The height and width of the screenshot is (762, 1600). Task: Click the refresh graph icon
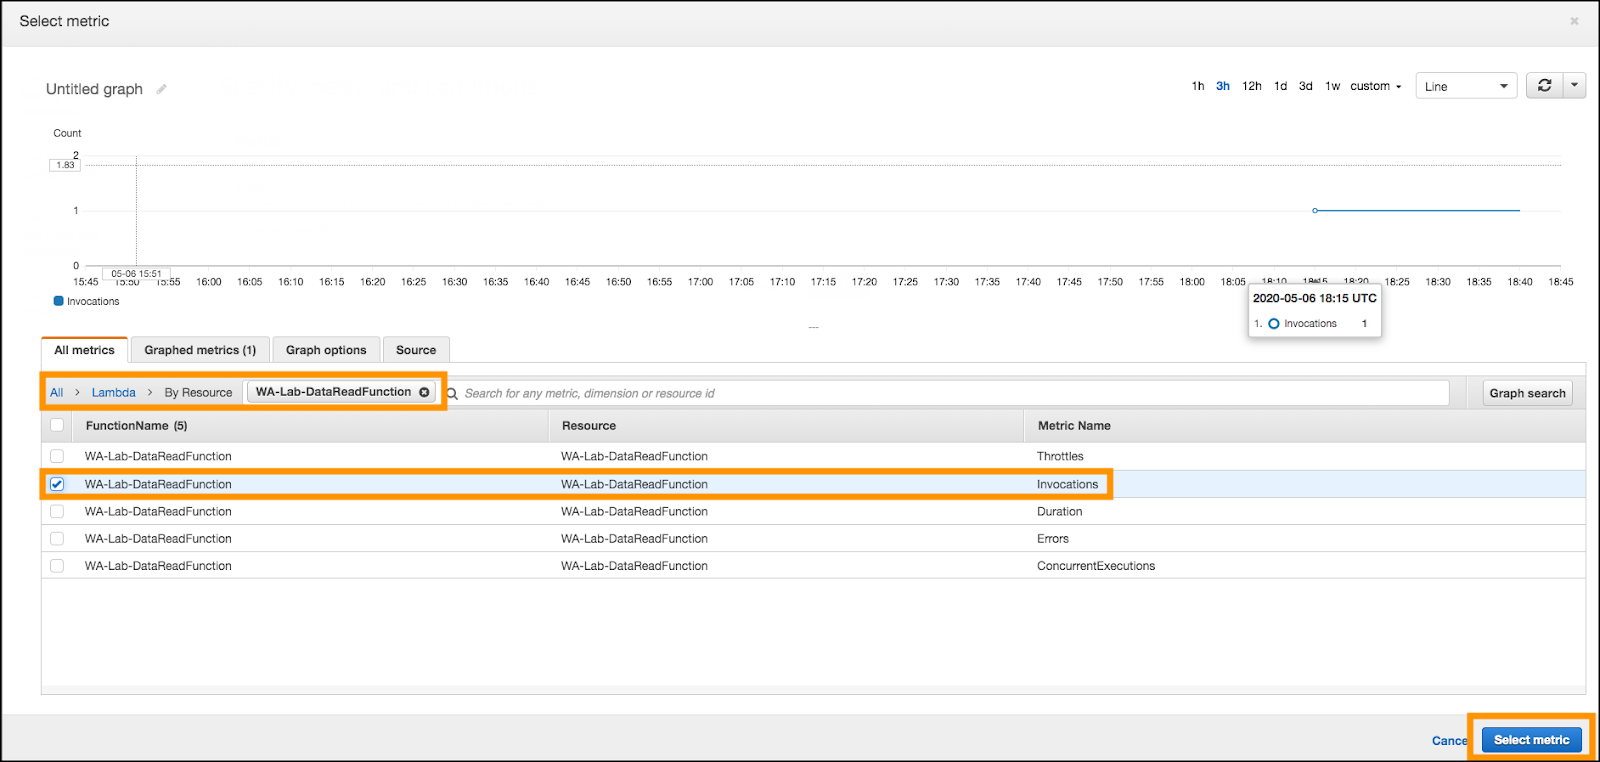point(1544,86)
